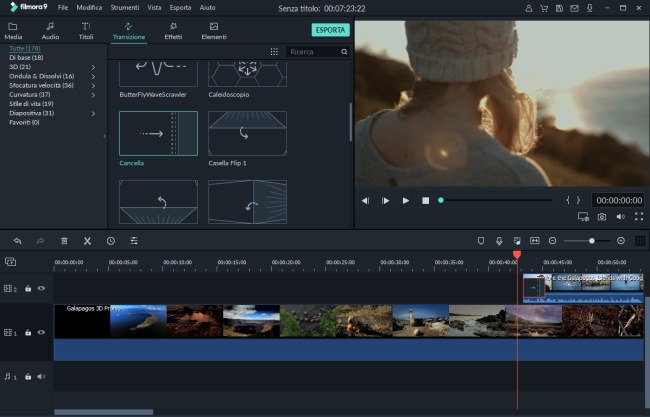Image resolution: width=650 pixels, height=417 pixels.
Task: Switch to the Effetti tab
Action: click(173, 30)
